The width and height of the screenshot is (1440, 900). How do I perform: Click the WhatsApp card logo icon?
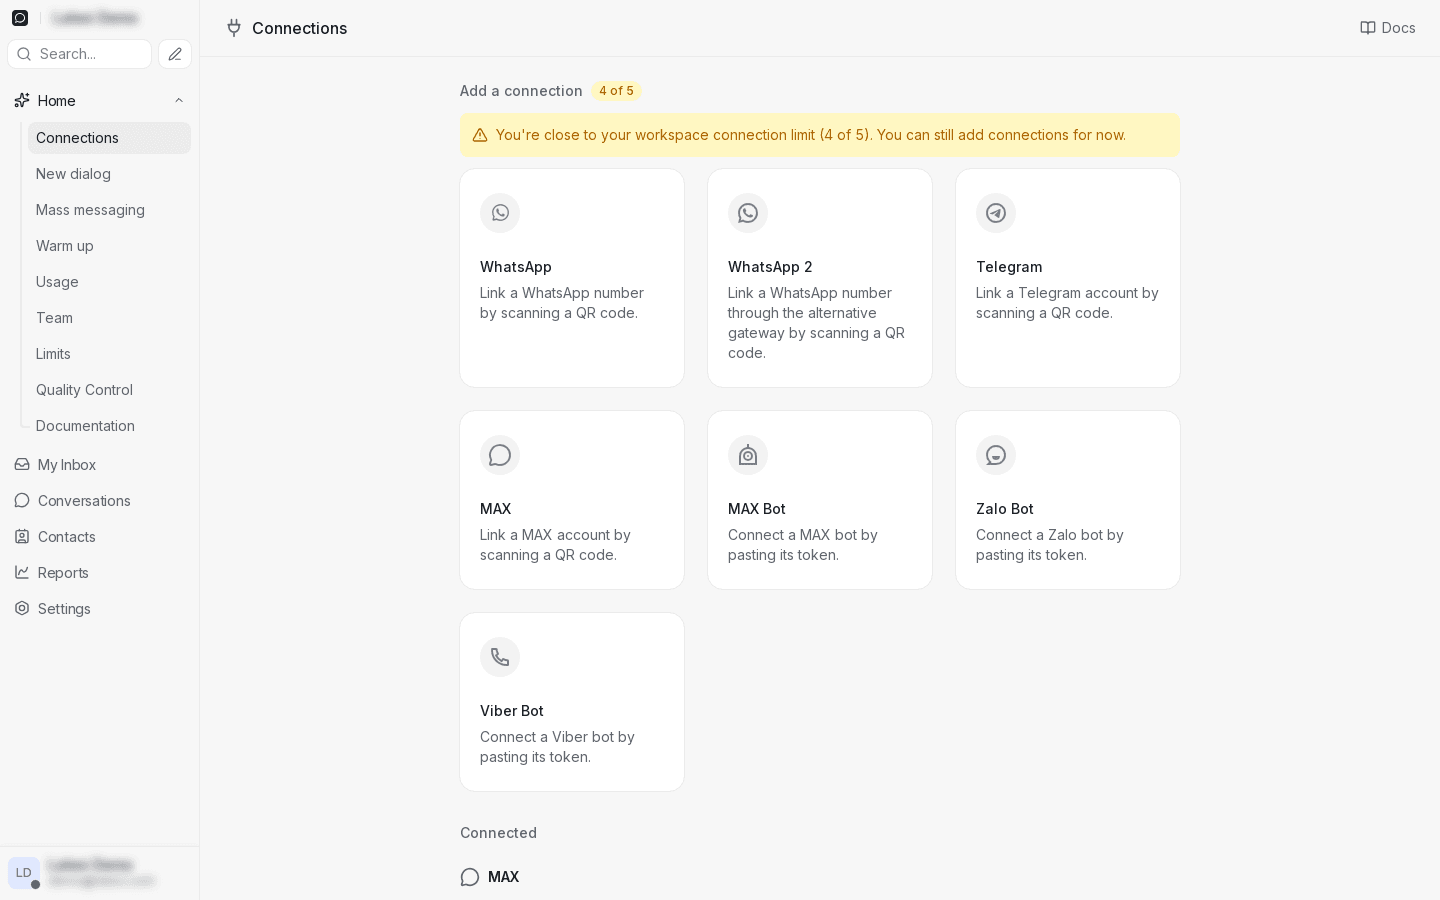pyautogui.click(x=500, y=213)
